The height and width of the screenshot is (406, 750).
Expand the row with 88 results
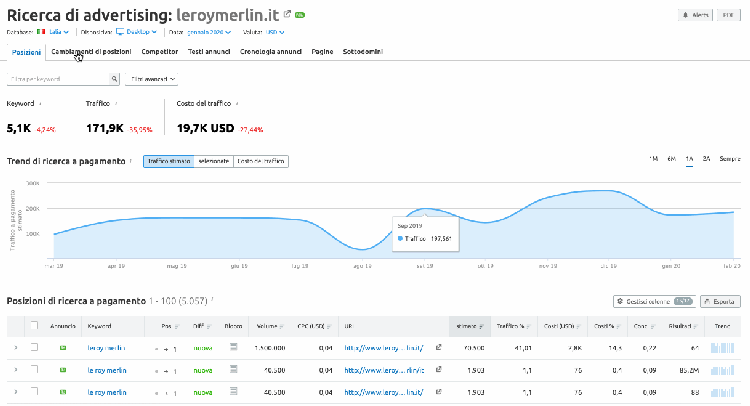pos(16,392)
